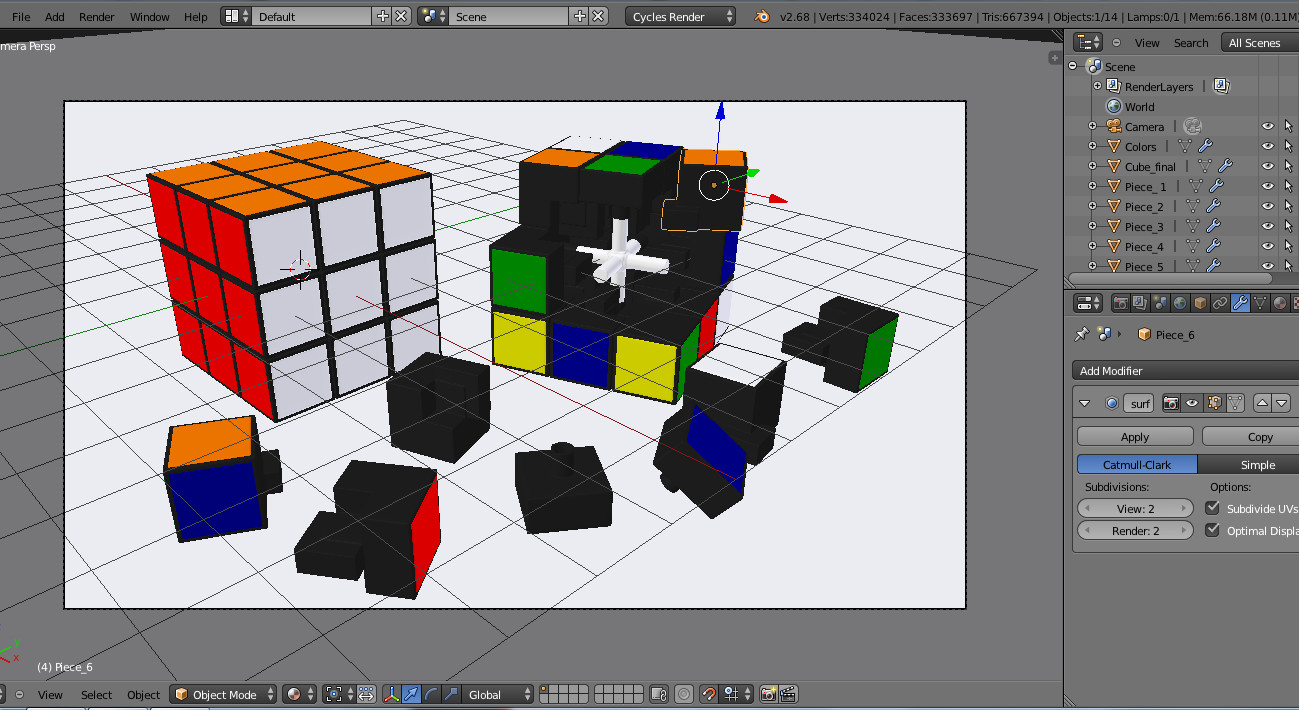Click the Apply modifier button

1135,437
